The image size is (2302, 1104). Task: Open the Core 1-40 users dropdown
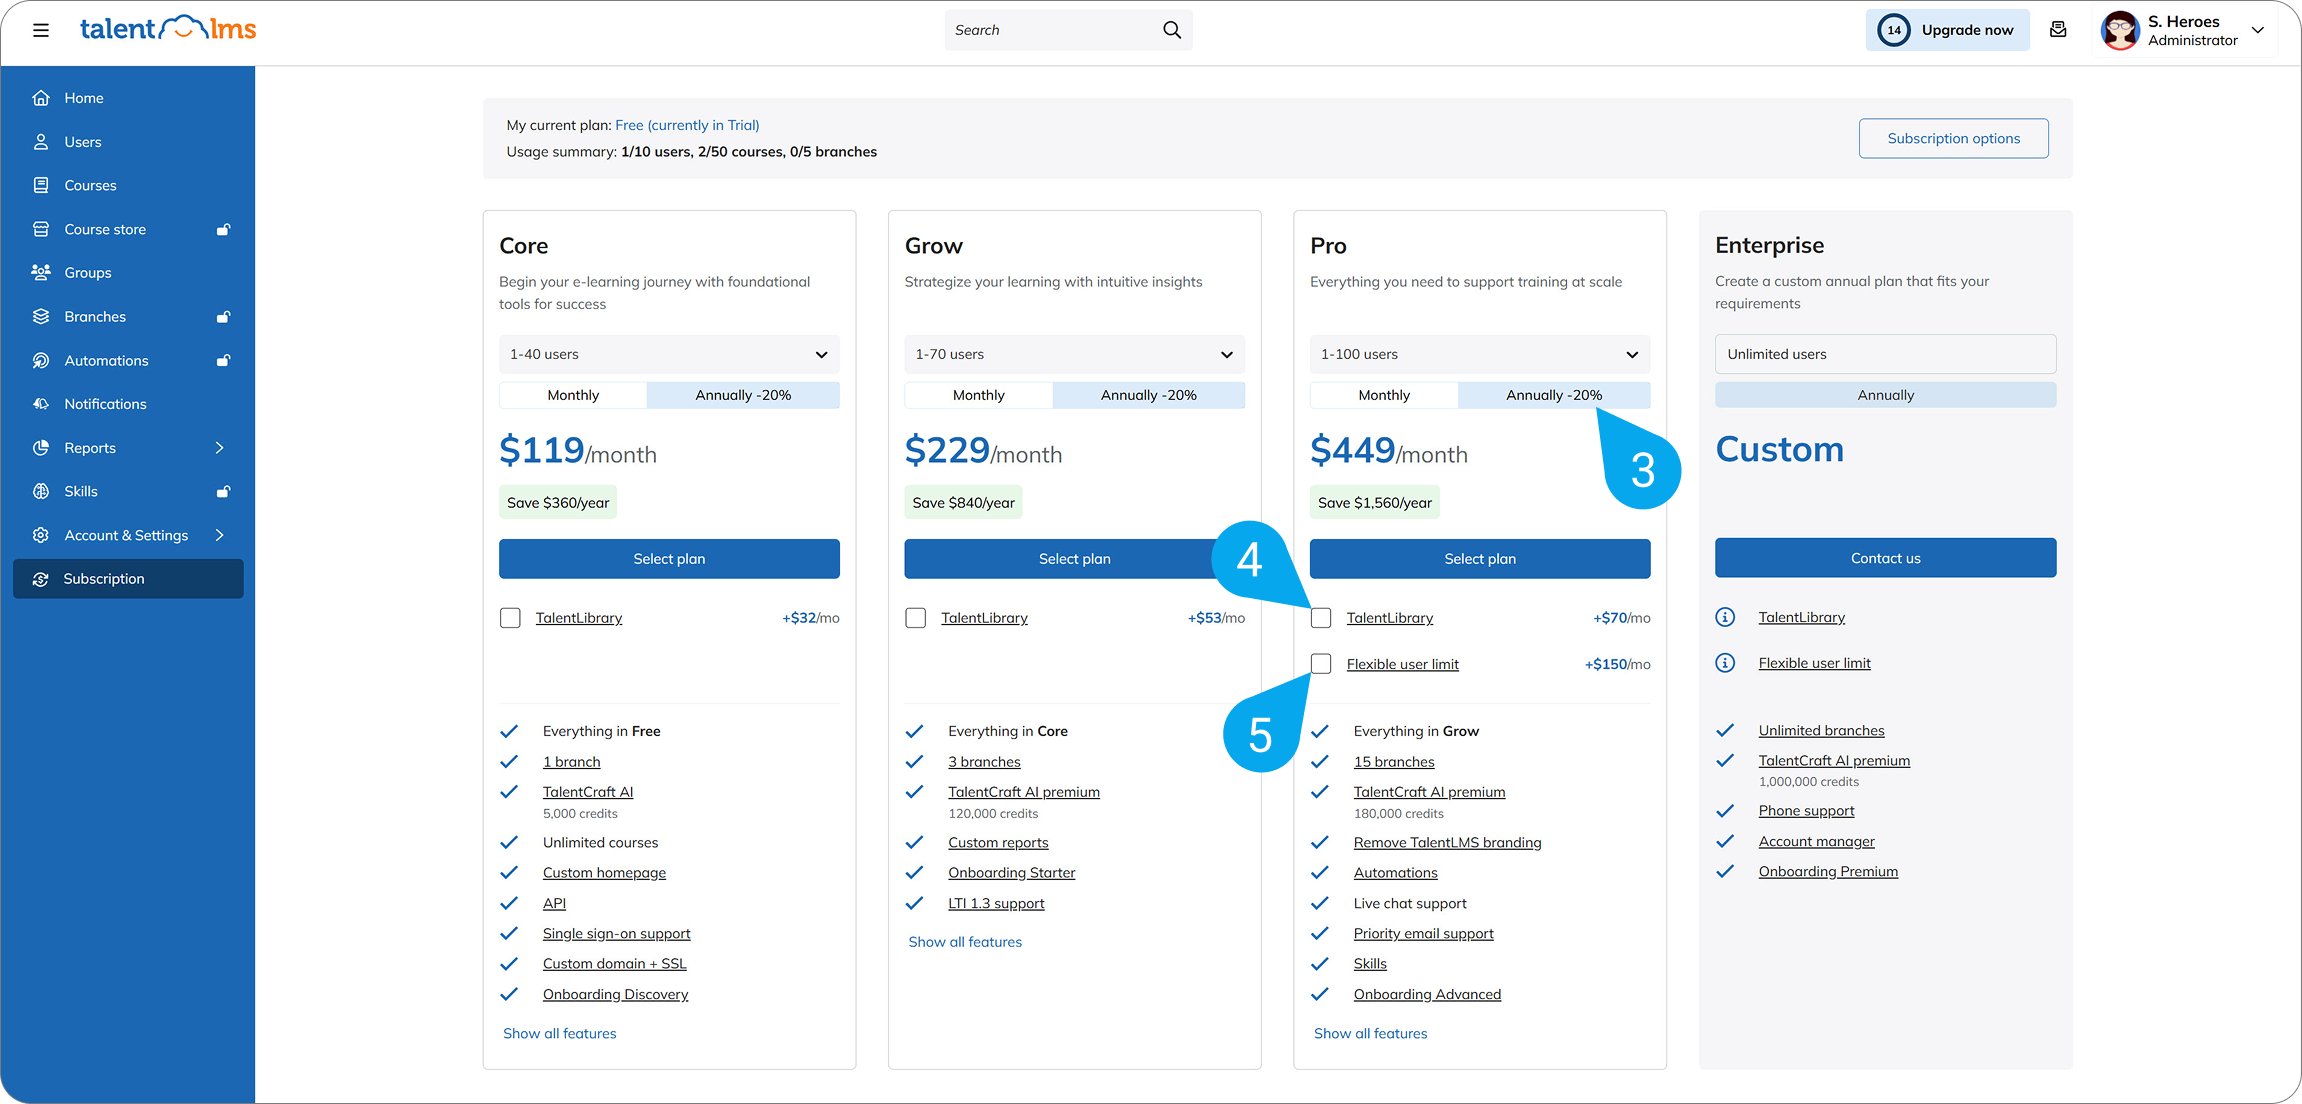tap(669, 354)
